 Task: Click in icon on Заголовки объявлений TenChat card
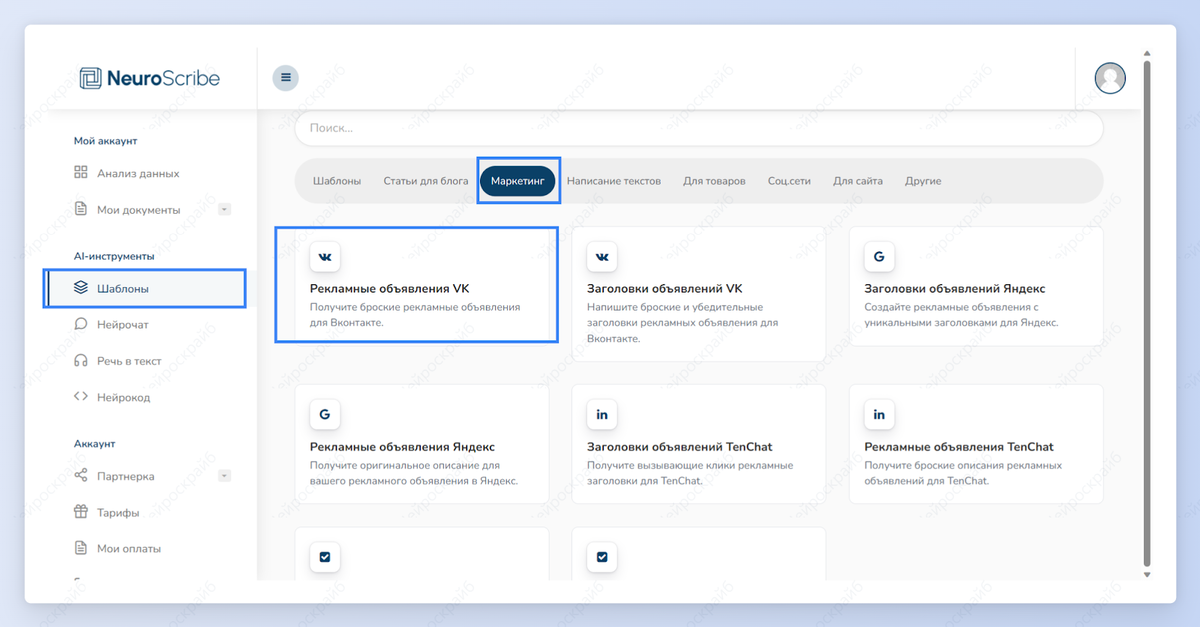(602, 414)
